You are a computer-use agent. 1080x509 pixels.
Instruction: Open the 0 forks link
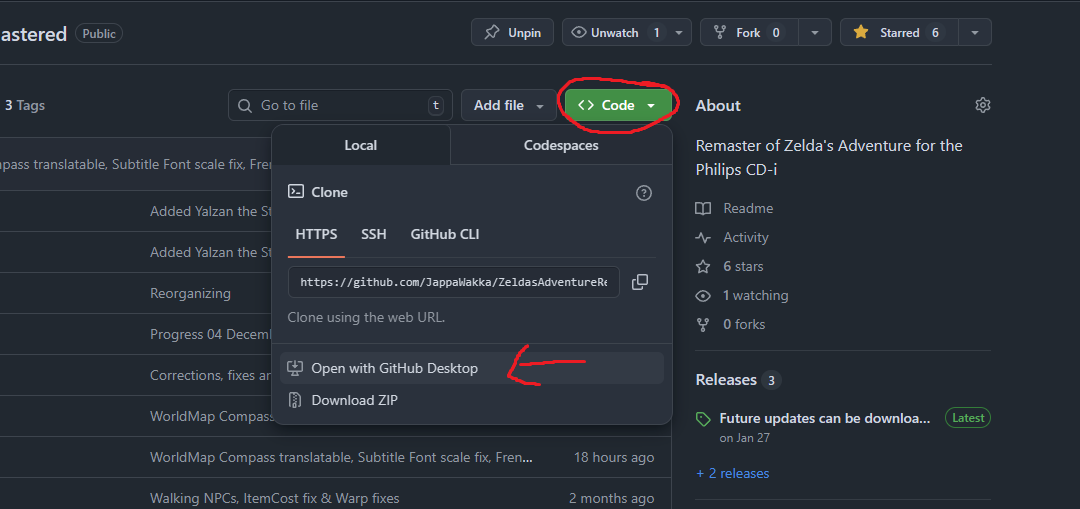tap(744, 324)
